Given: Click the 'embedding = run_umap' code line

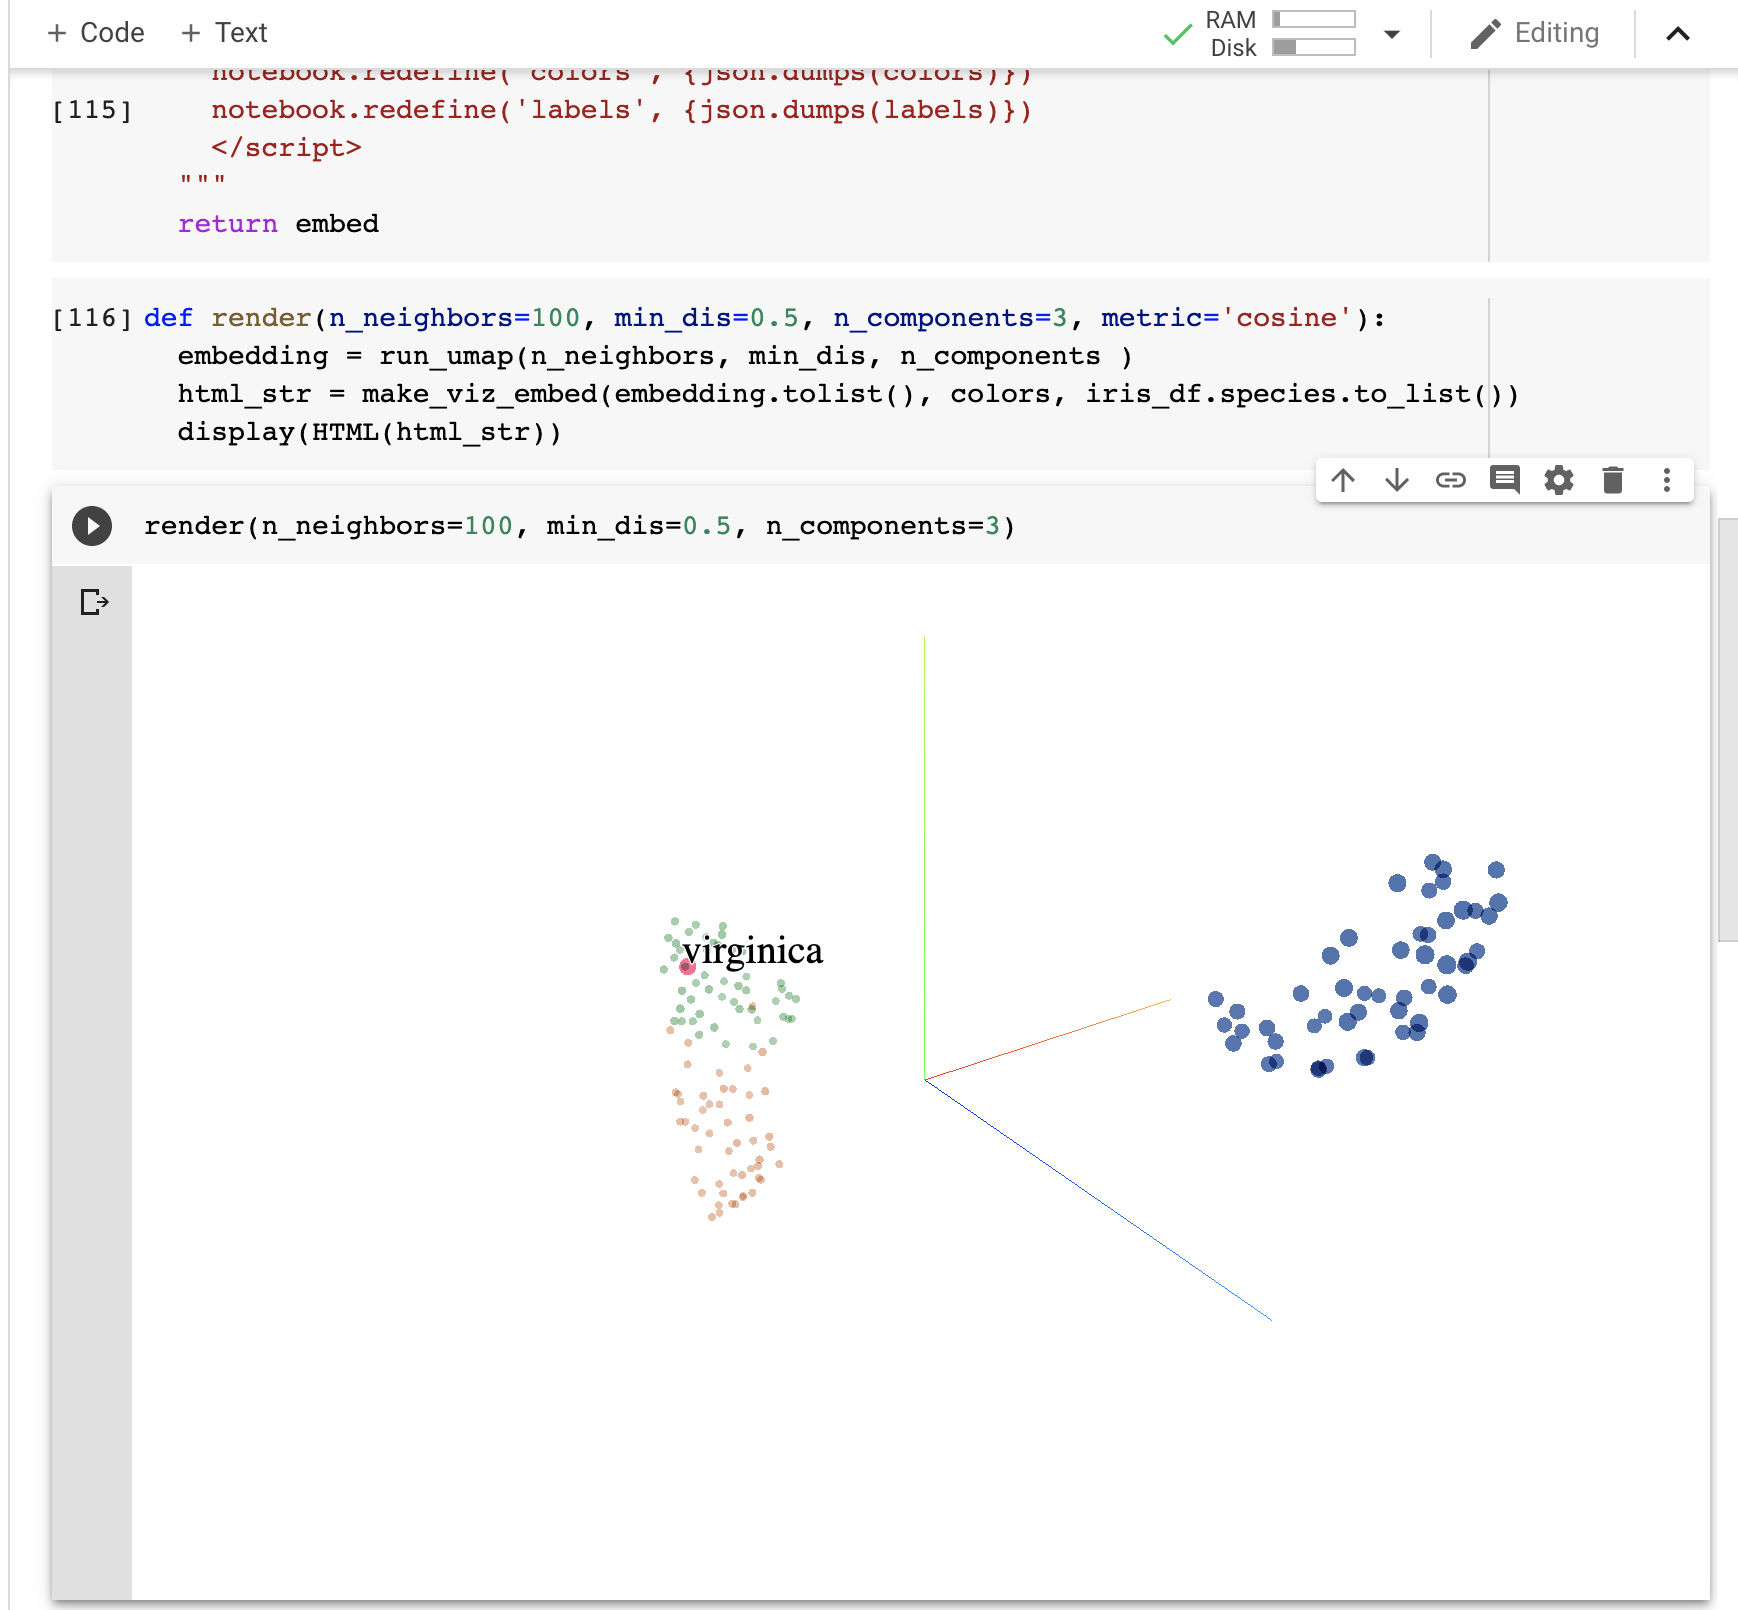Looking at the screenshot, I should (x=655, y=356).
